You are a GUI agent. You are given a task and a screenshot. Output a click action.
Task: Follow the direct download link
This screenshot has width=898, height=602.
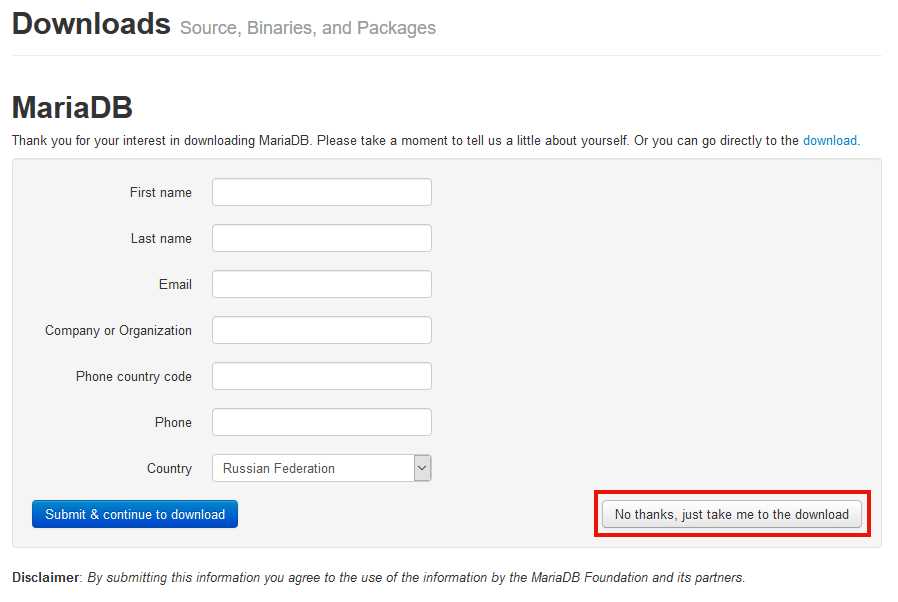click(x=829, y=141)
